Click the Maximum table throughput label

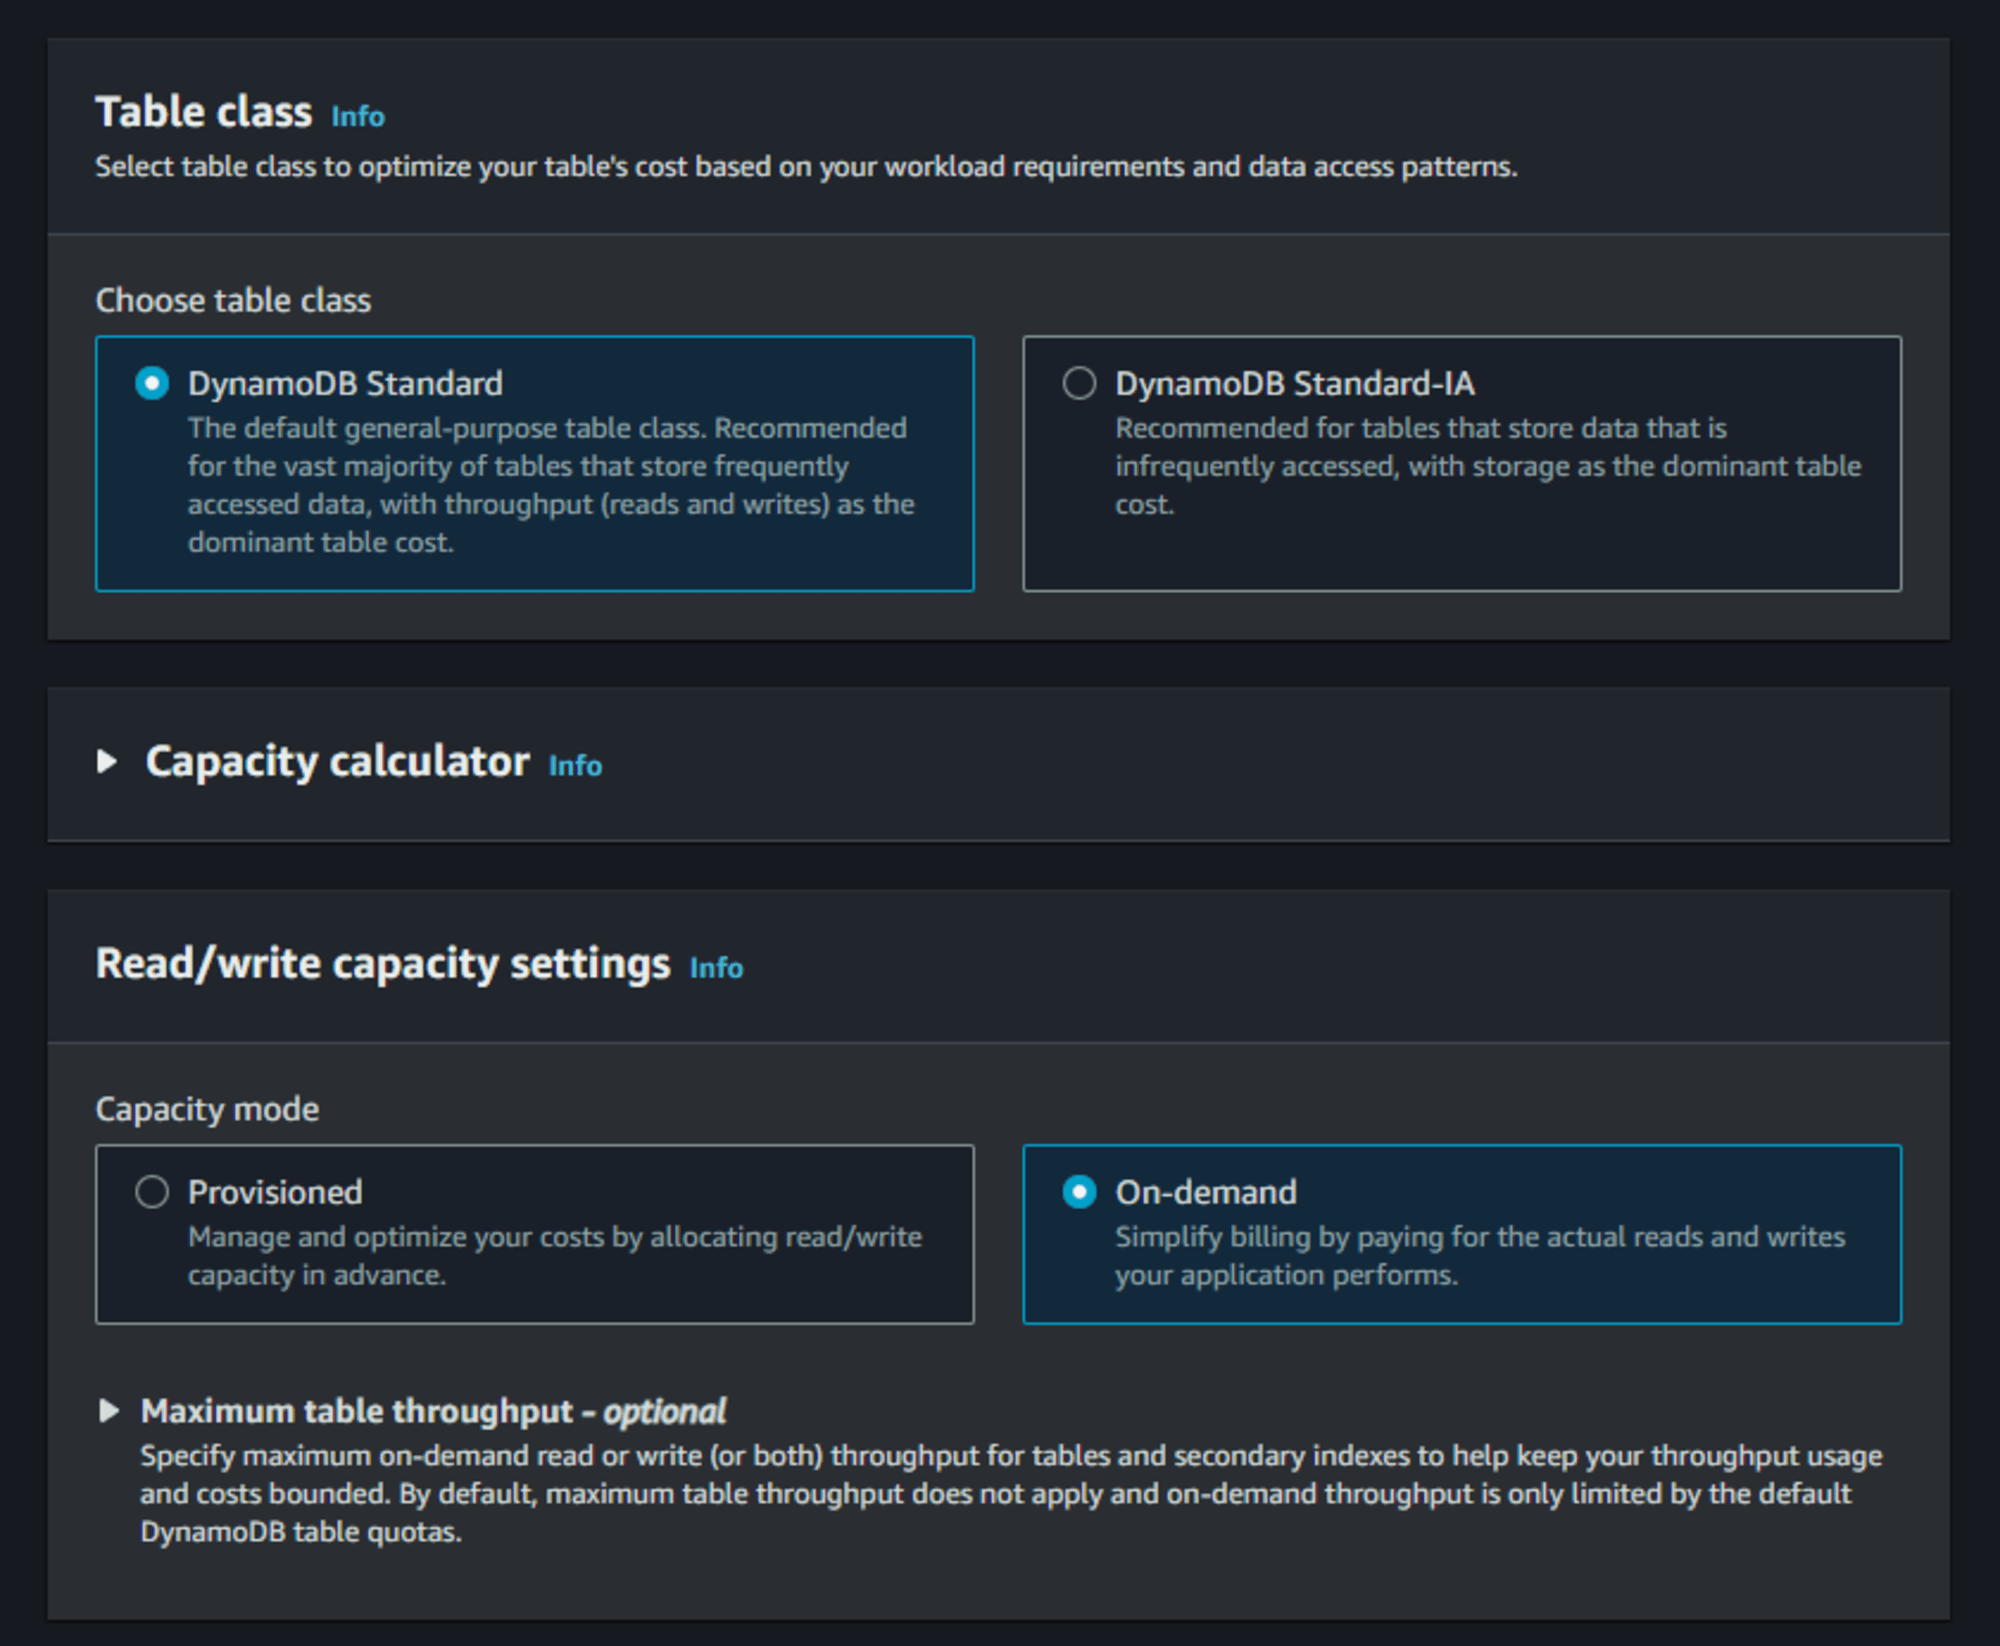coord(433,1411)
